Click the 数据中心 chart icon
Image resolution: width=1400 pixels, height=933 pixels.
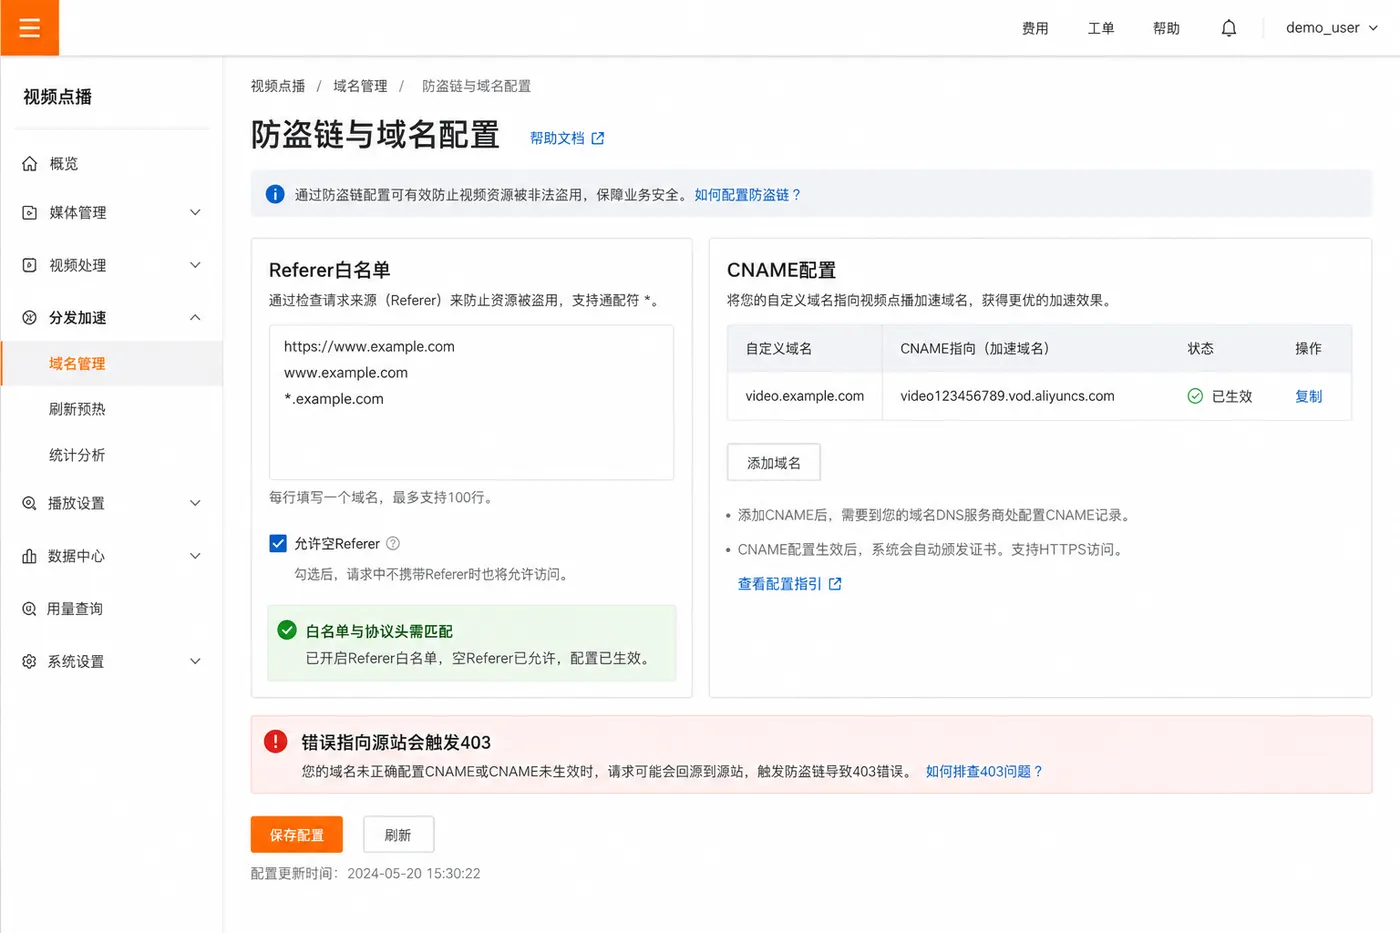coord(29,556)
